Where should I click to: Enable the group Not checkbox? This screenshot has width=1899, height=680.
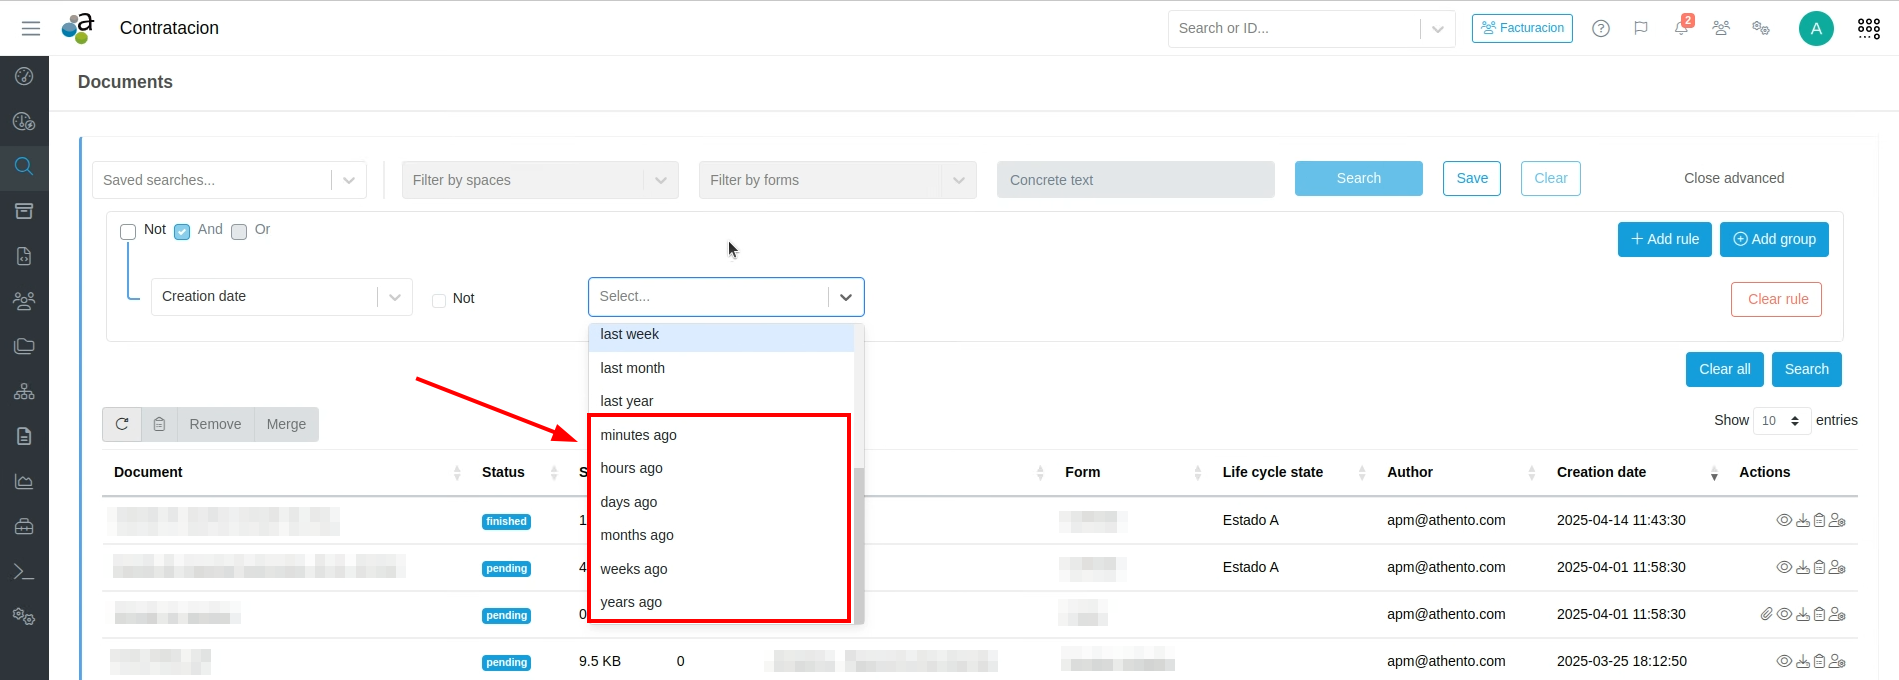(x=128, y=232)
